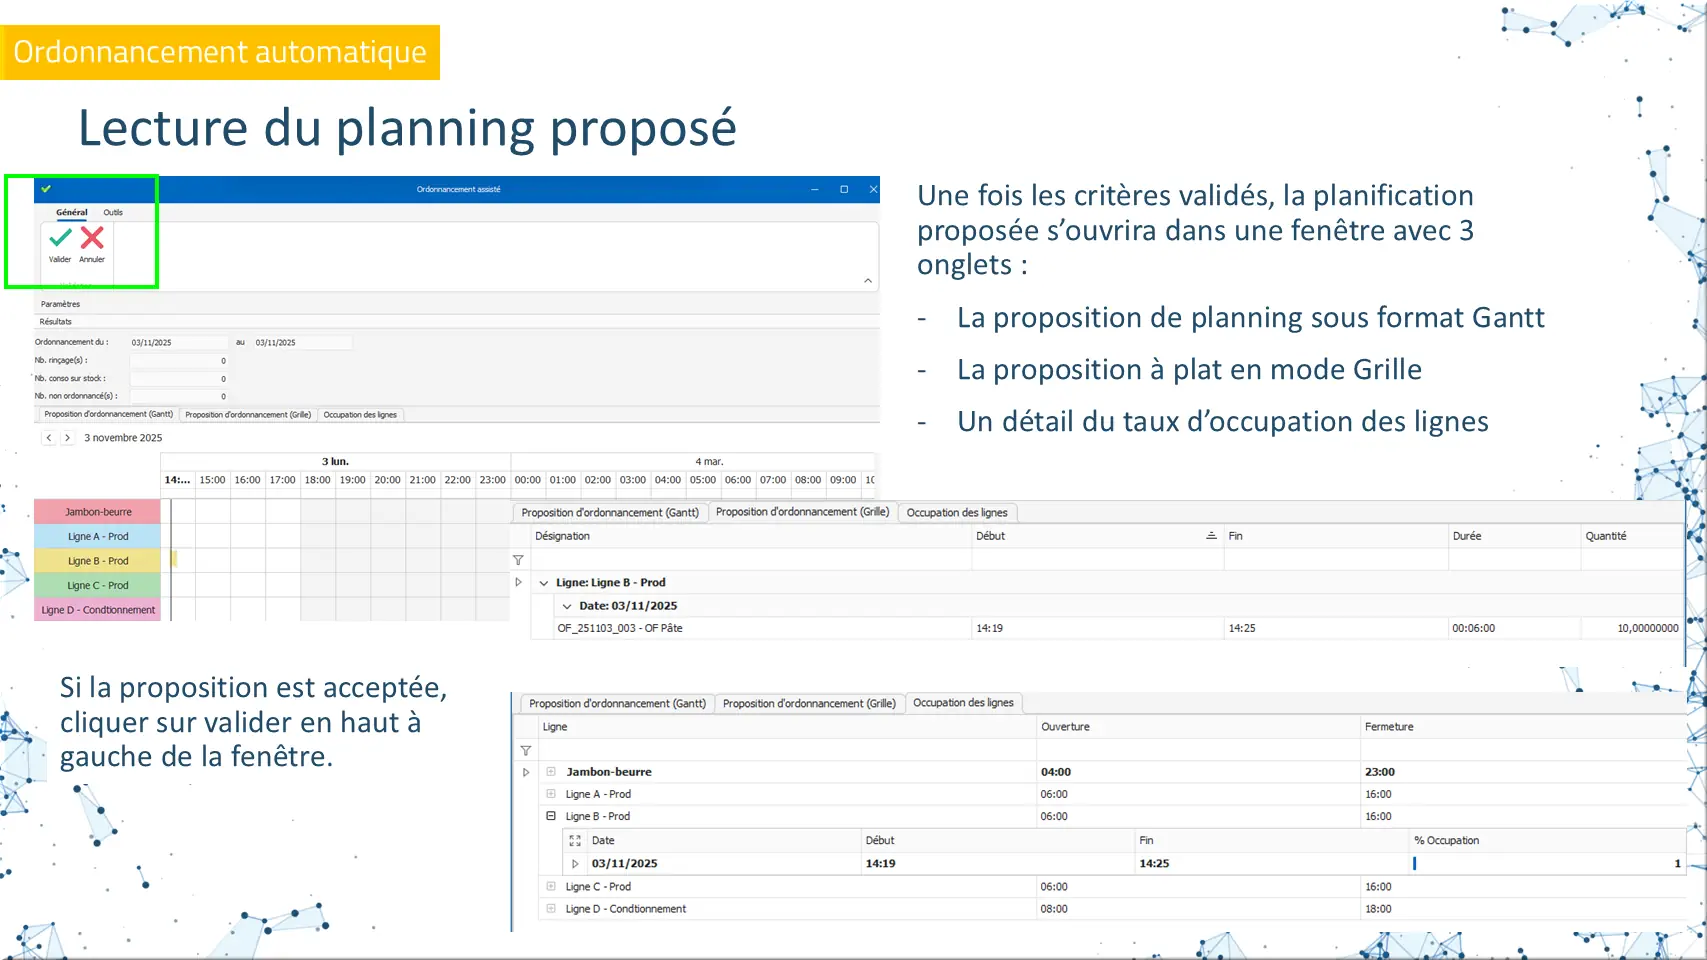
Task: Go to next day with right arrow
Action: [x=67, y=438]
